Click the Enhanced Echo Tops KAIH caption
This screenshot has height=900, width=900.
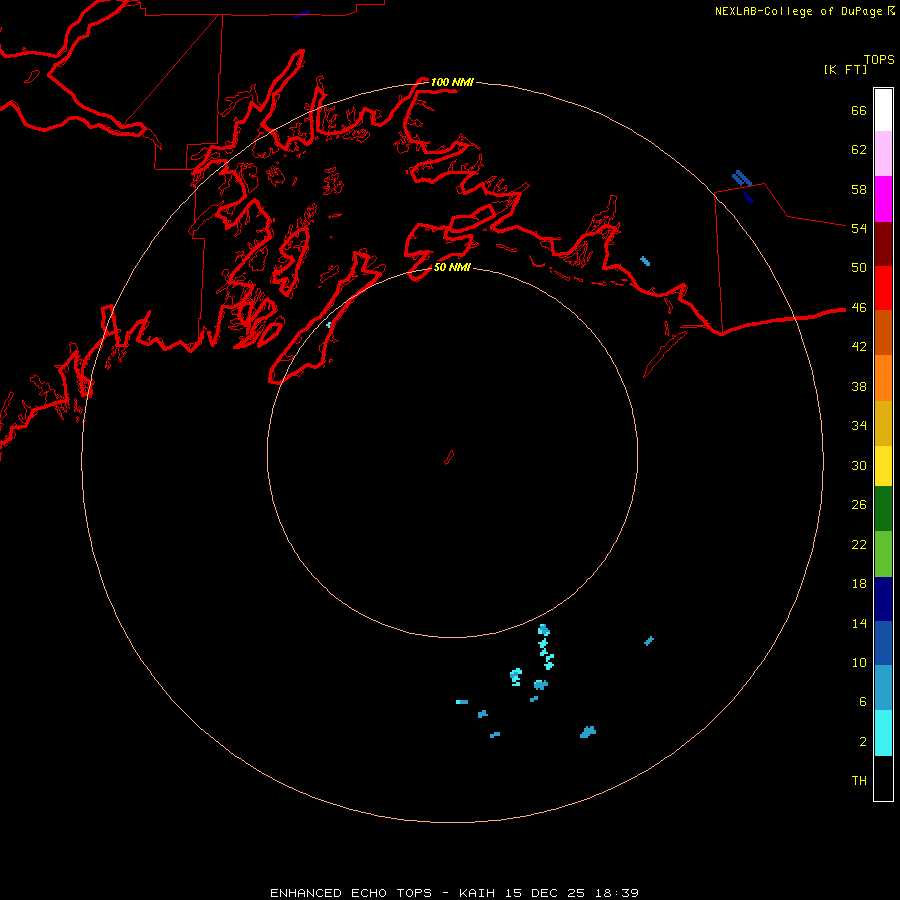point(454,893)
